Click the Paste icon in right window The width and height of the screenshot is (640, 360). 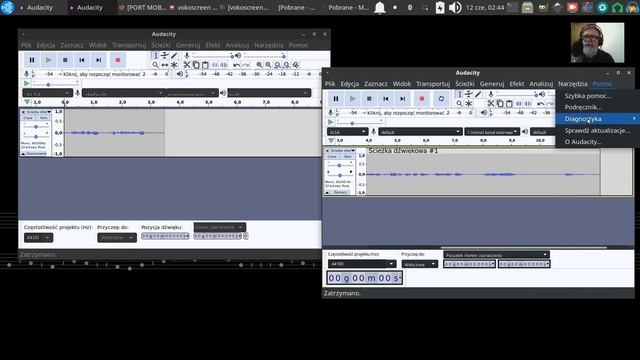[x=509, y=104]
